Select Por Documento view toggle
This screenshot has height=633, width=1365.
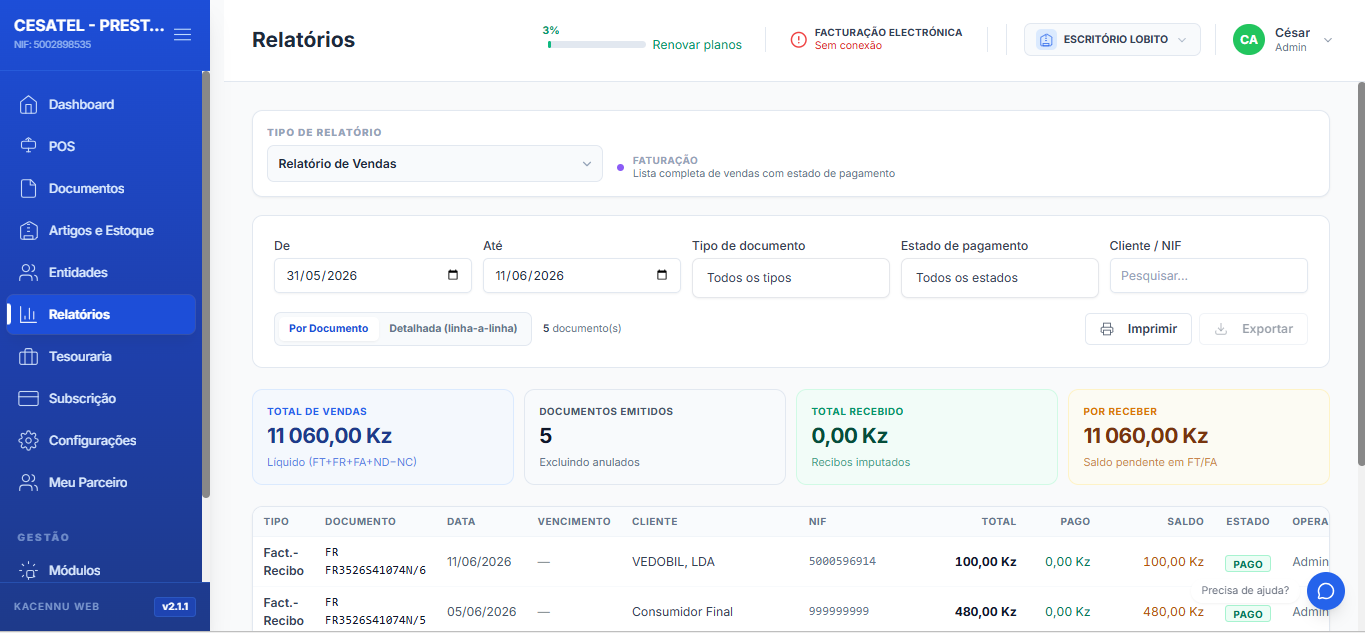pos(328,328)
